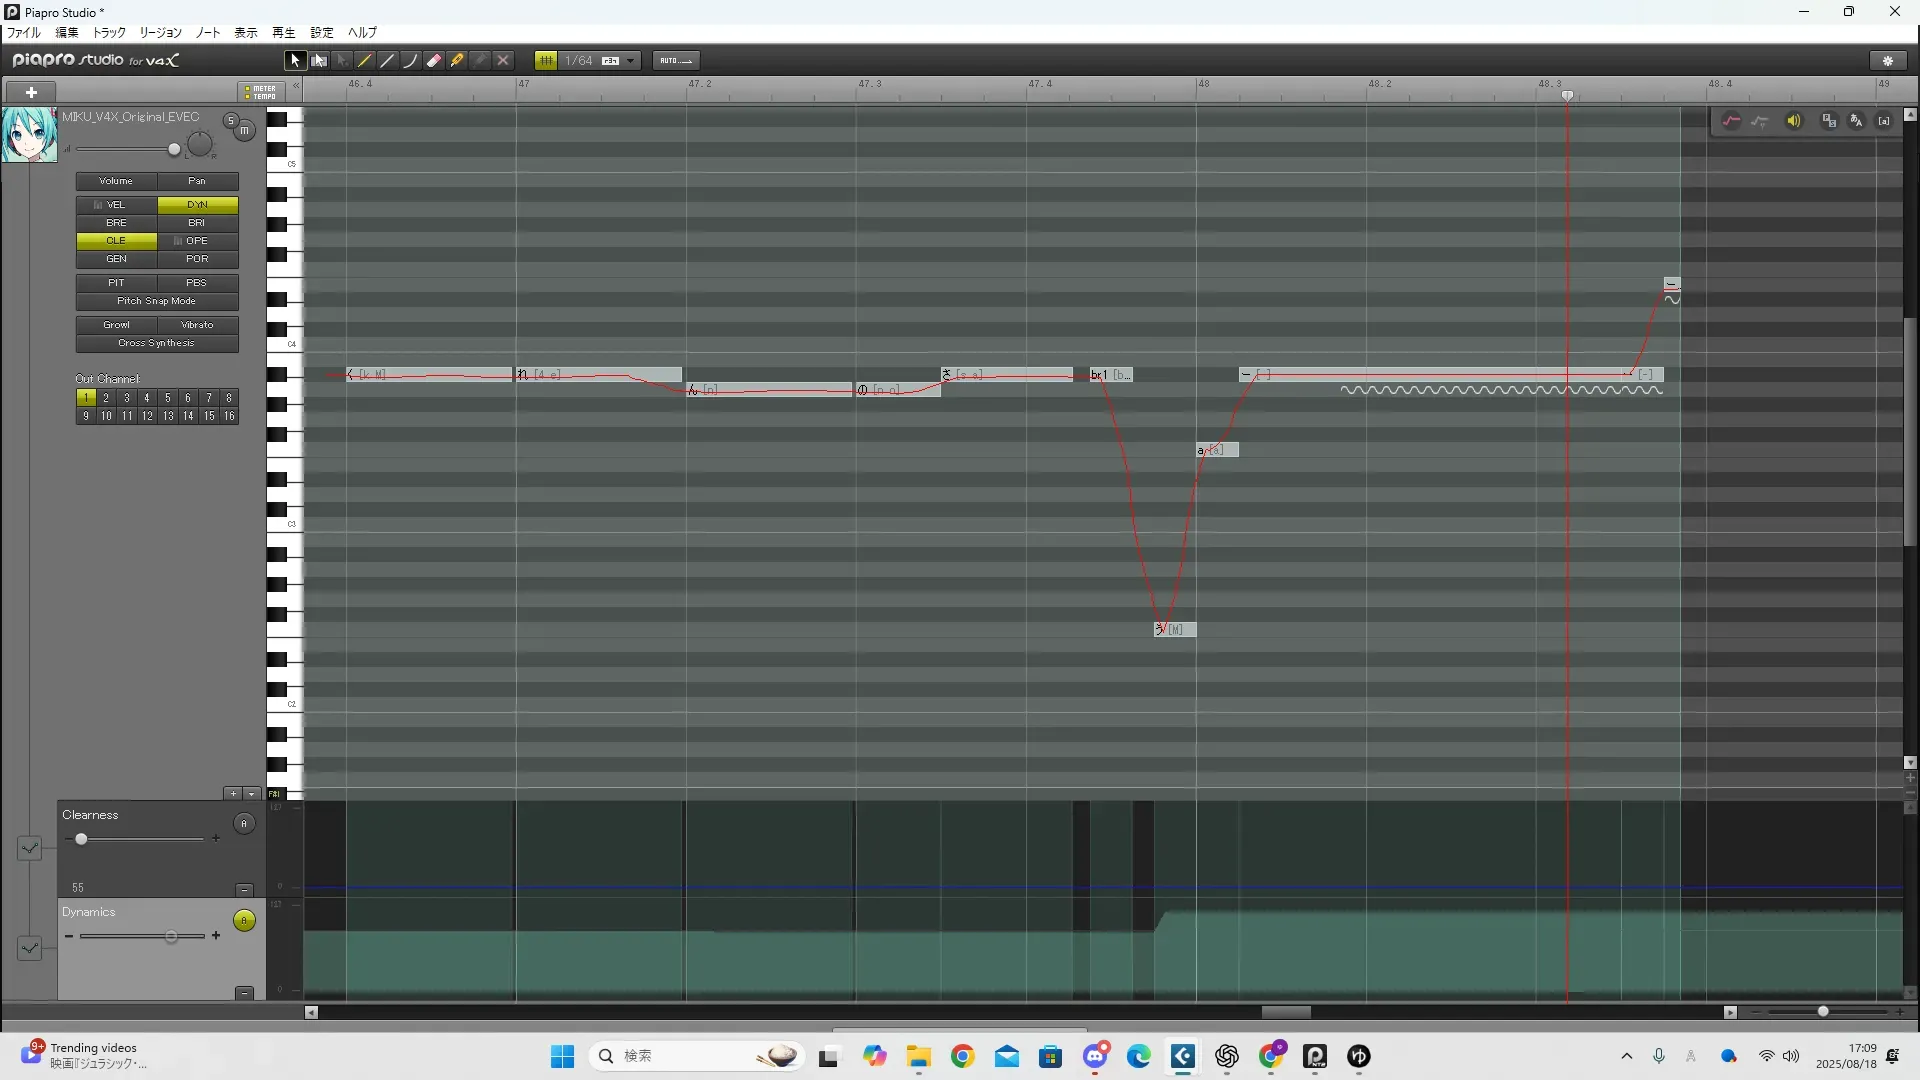Open the Clearness parameter lane selector
1920x1080 pixels.
coord(29,848)
